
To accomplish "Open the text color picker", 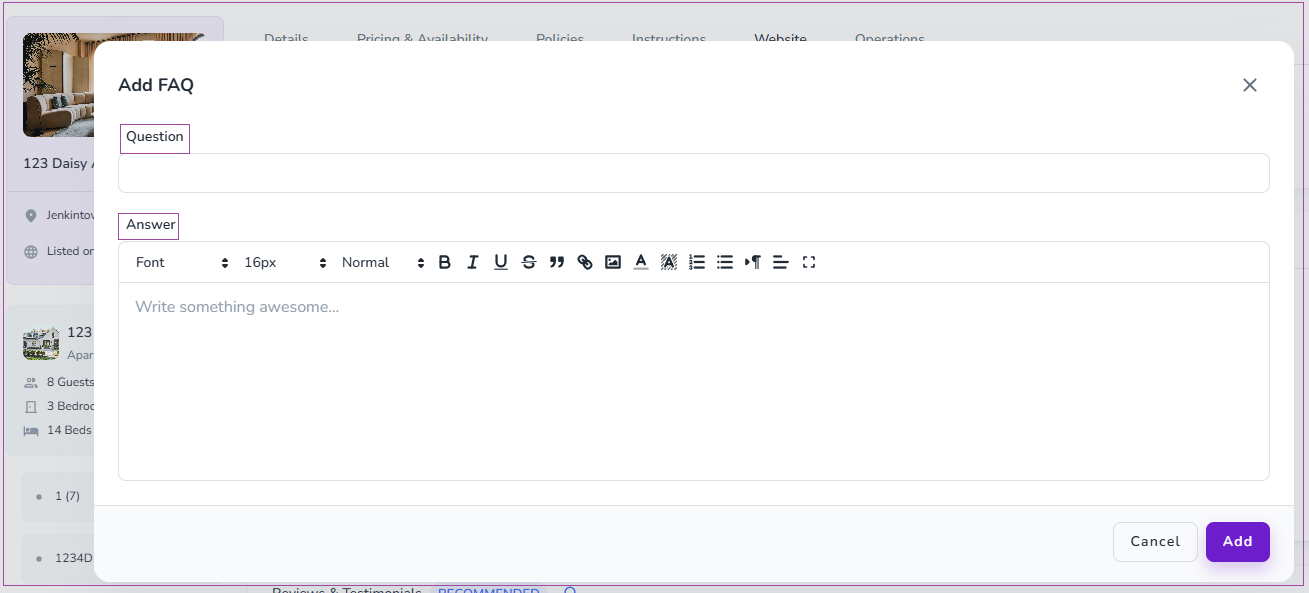I will tap(641, 262).
